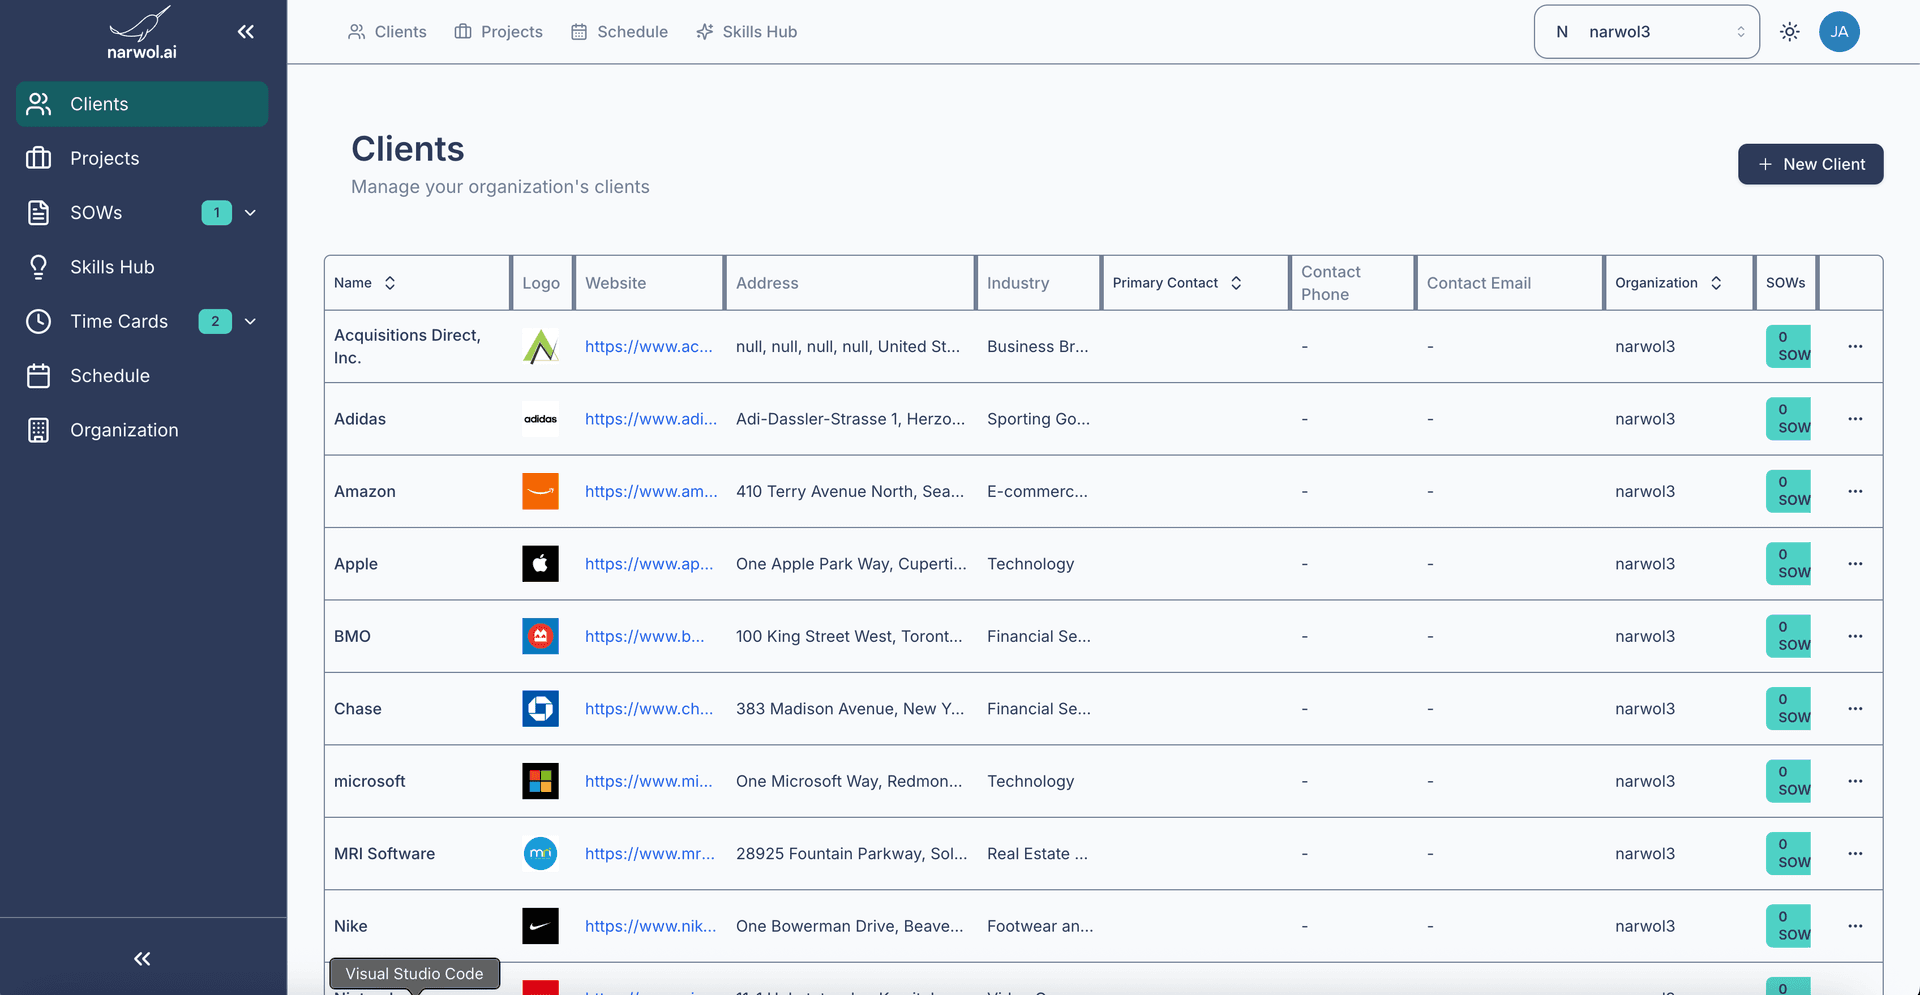The height and width of the screenshot is (995, 1920).
Task: Click the 0 SOW badge for Nike
Action: tap(1788, 926)
